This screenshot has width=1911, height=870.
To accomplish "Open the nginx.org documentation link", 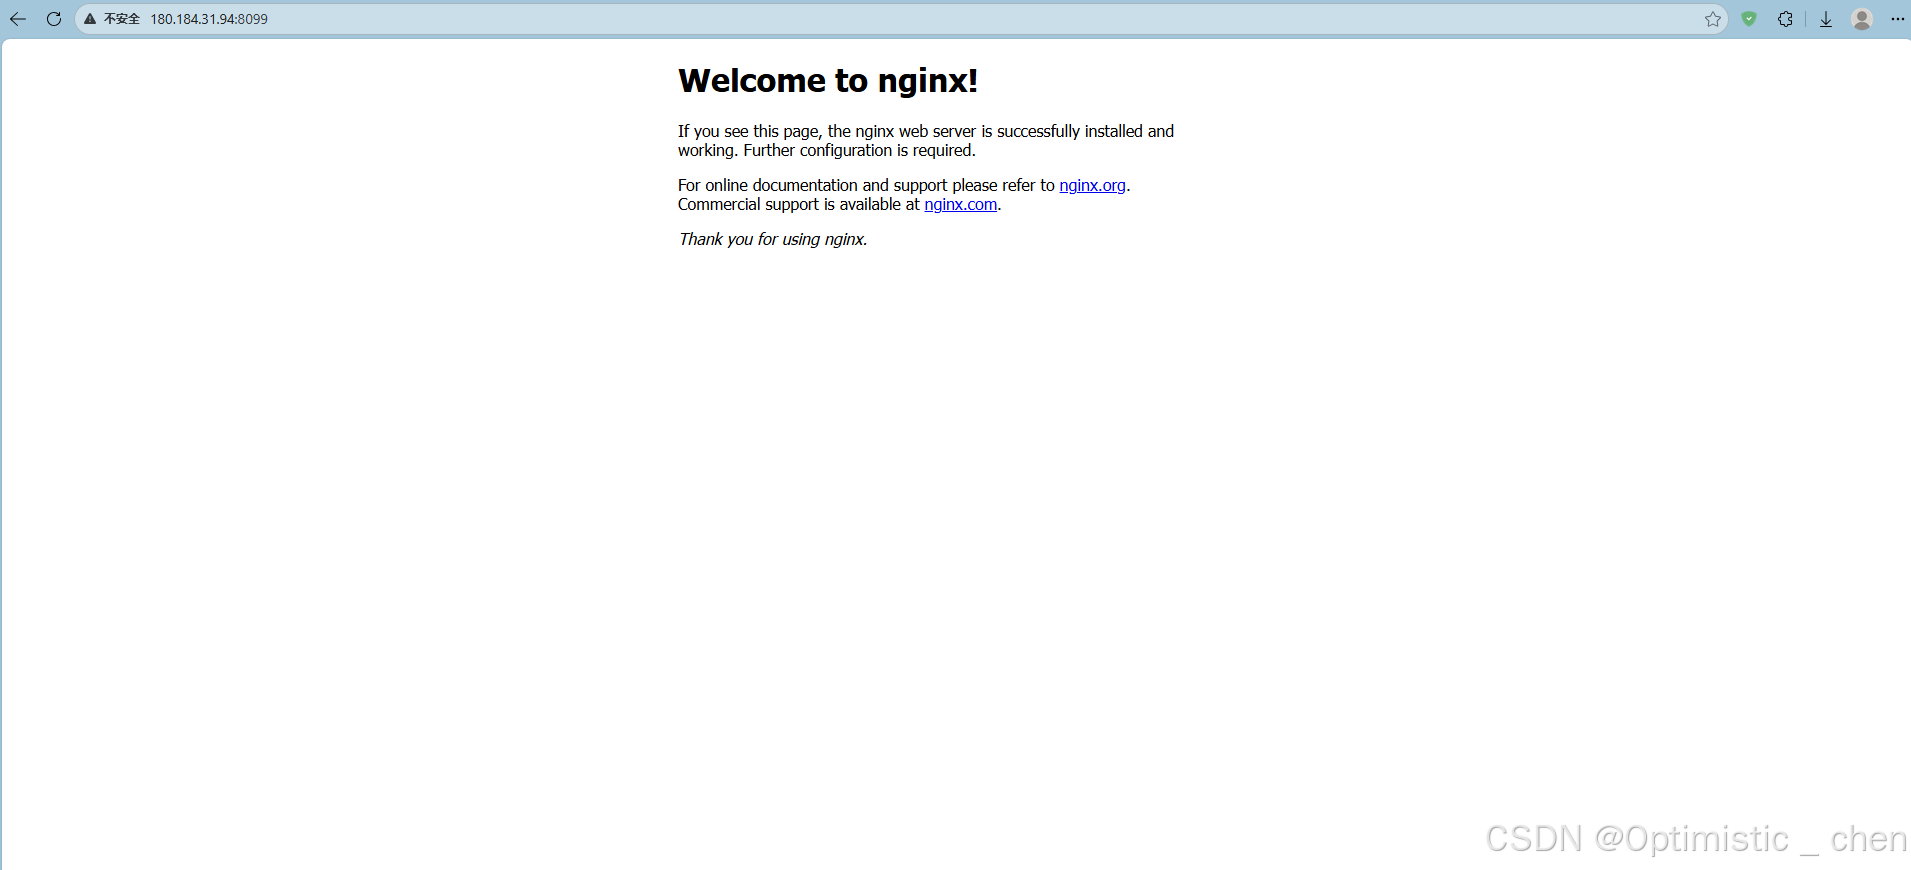I will (x=1092, y=185).
